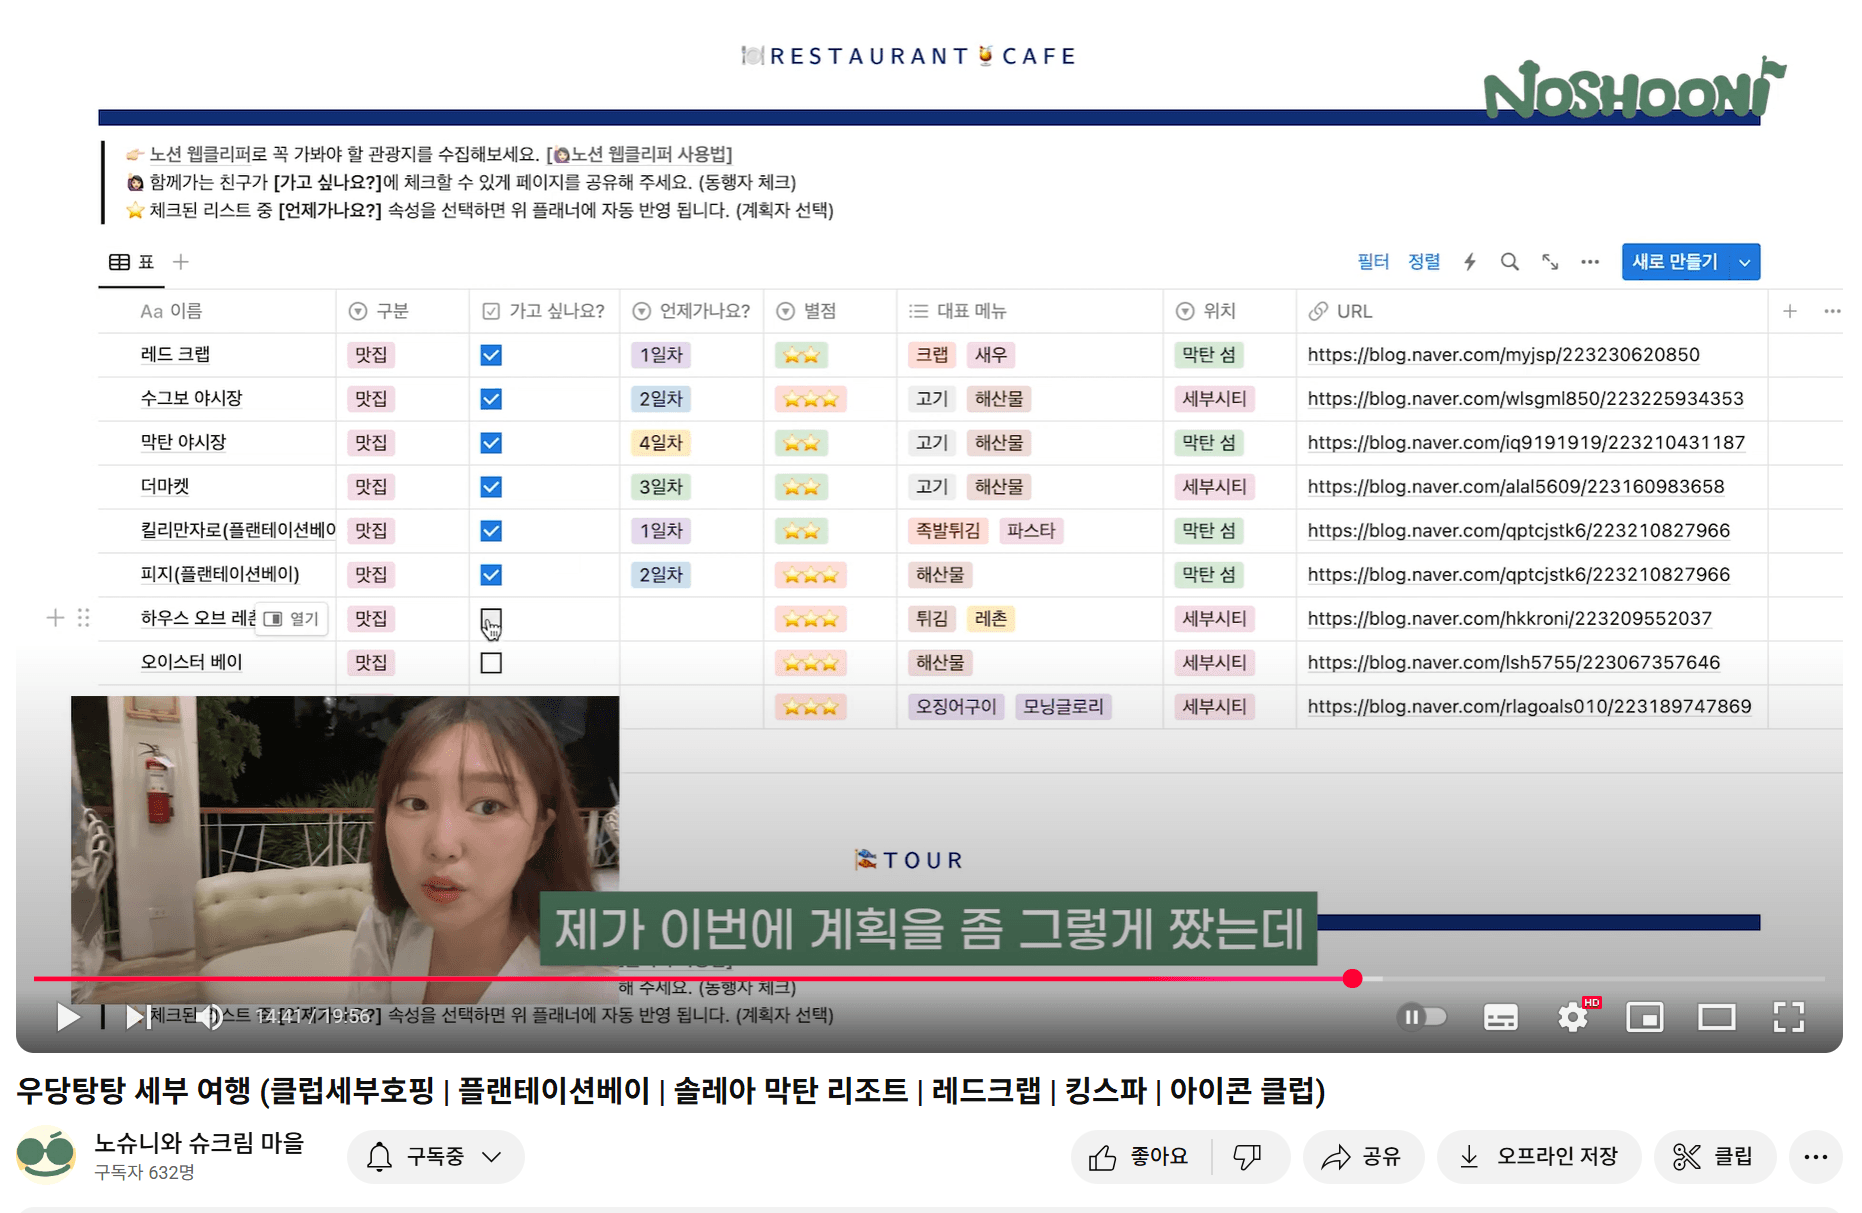This screenshot has height=1213, width=1862.
Task: Click the 노슈니와 슈크림 마을 channel avatar
Action: coord(45,1154)
